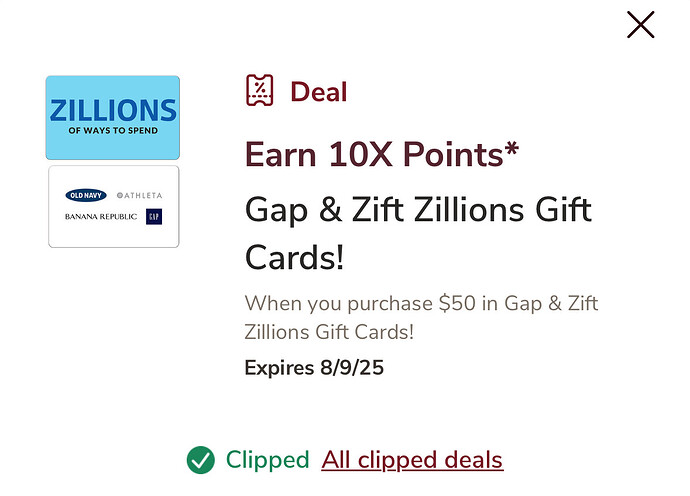This screenshot has width=690, height=496.
Task: Click the Gap brands gift card image
Action: coord(114,206)
